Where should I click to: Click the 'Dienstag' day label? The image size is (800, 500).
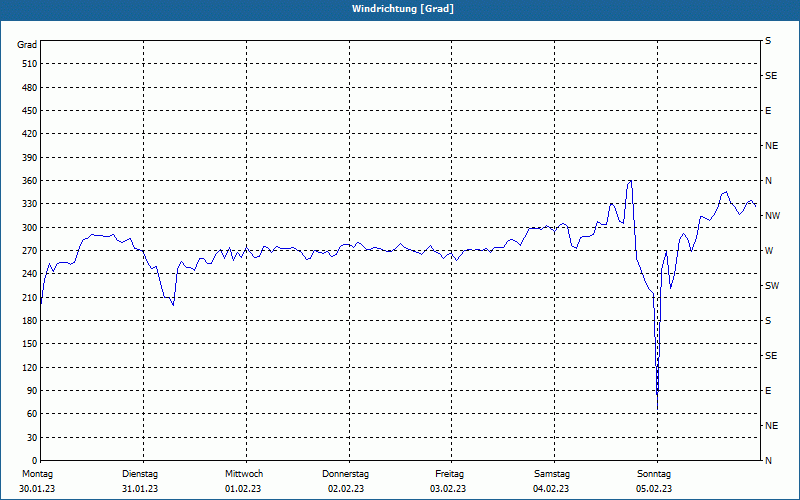click(x=140, y=474)
